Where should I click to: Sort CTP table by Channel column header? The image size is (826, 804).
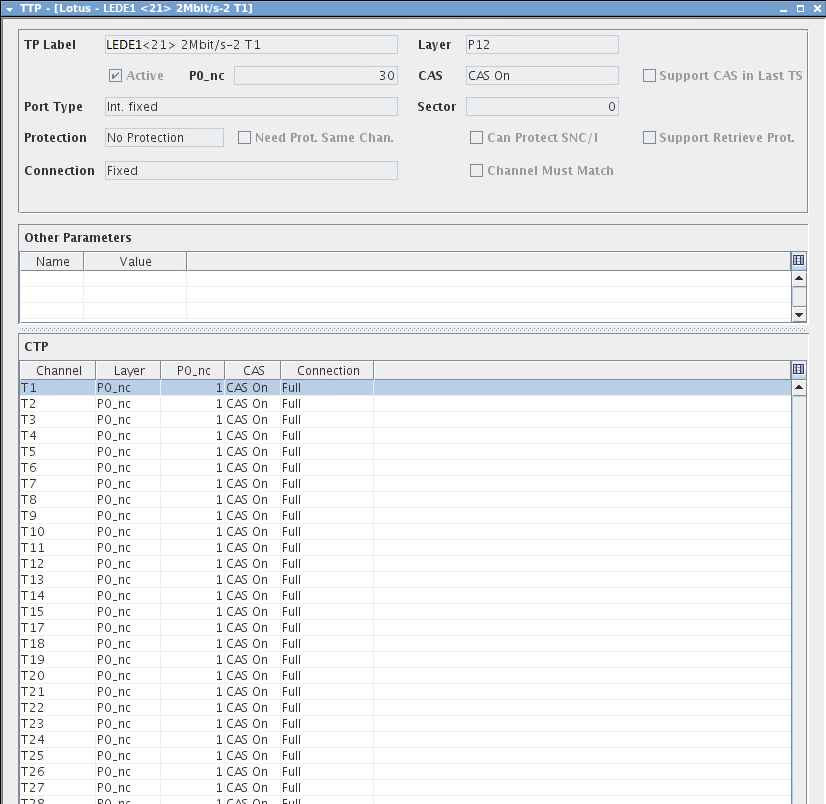click(58, 370)
